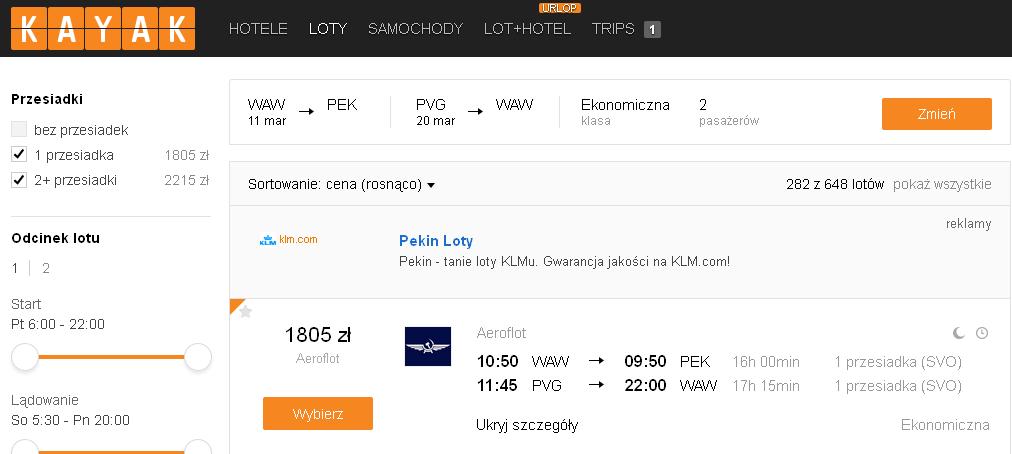Viewport: 1012px width, 454px height.
Task: Click the overnight flight moon icon
Action: [959, 333]
